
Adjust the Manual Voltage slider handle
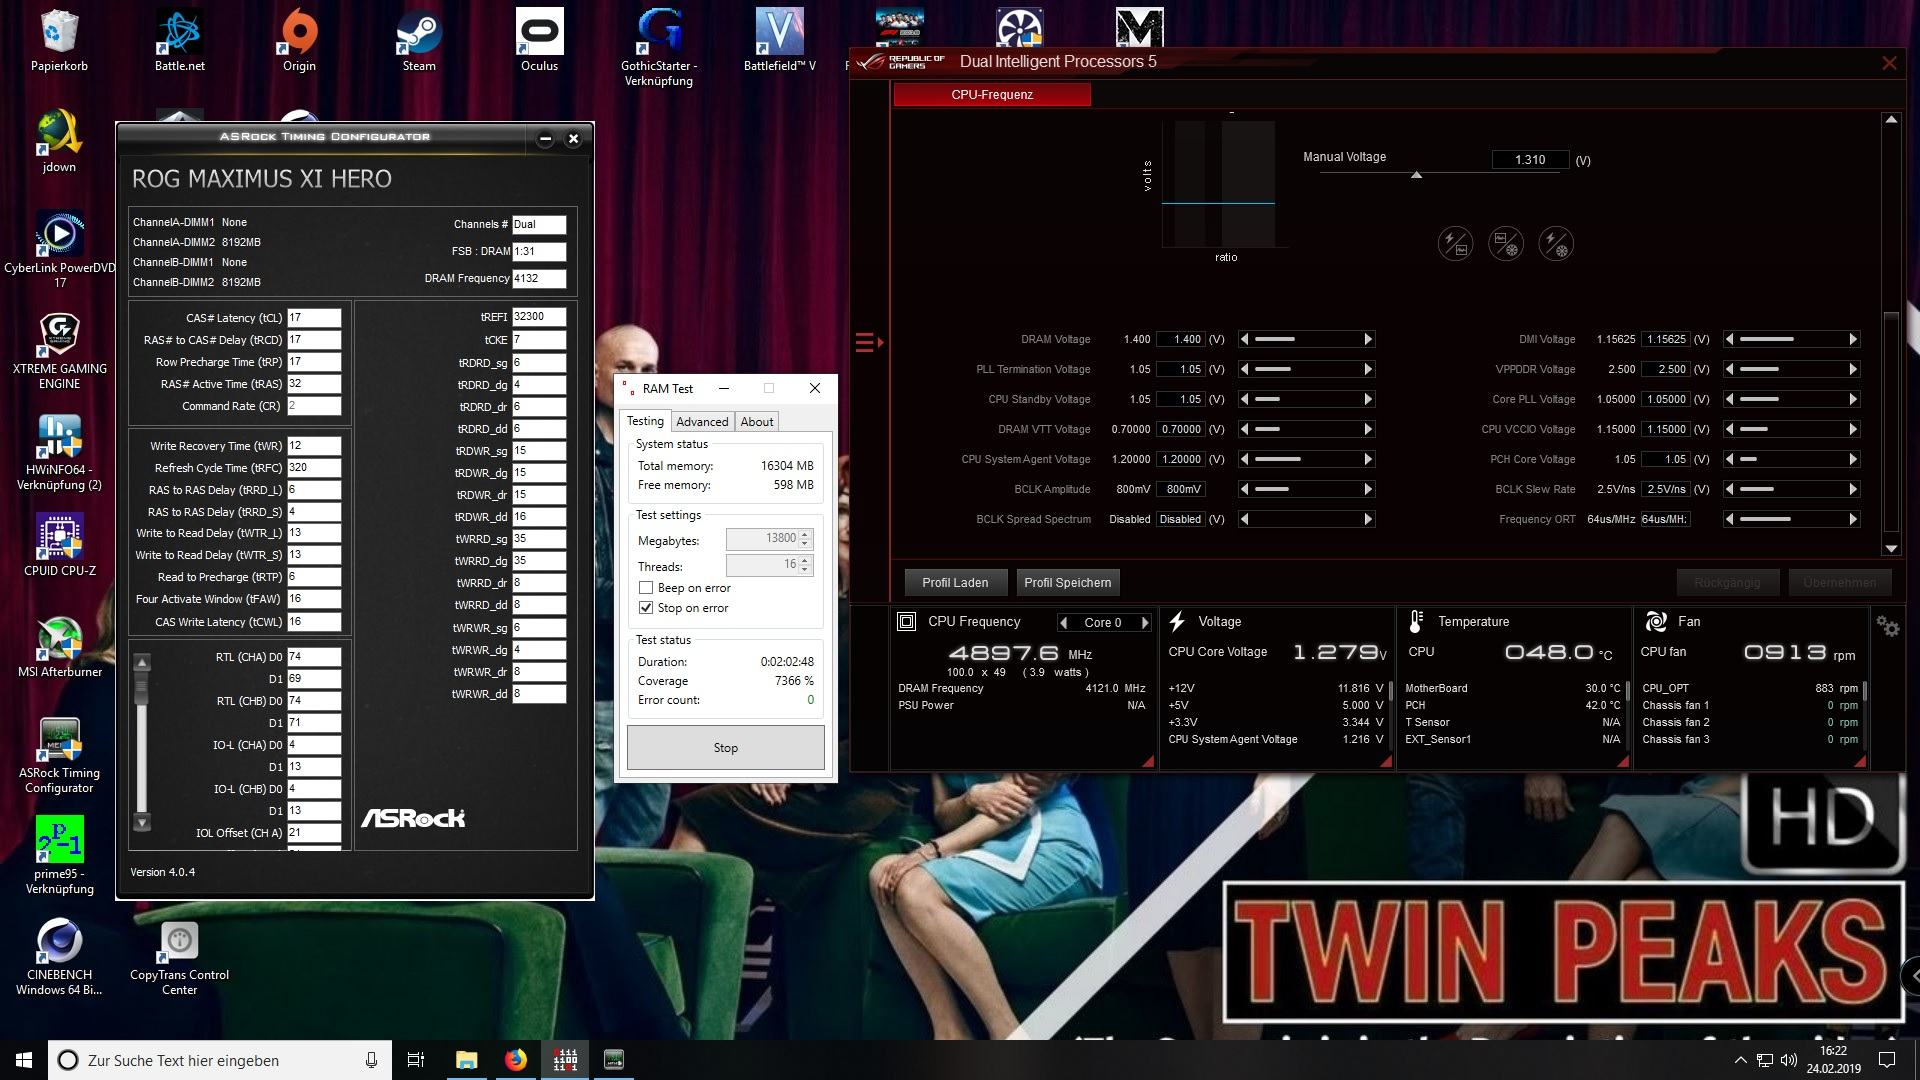[1416, 175]
